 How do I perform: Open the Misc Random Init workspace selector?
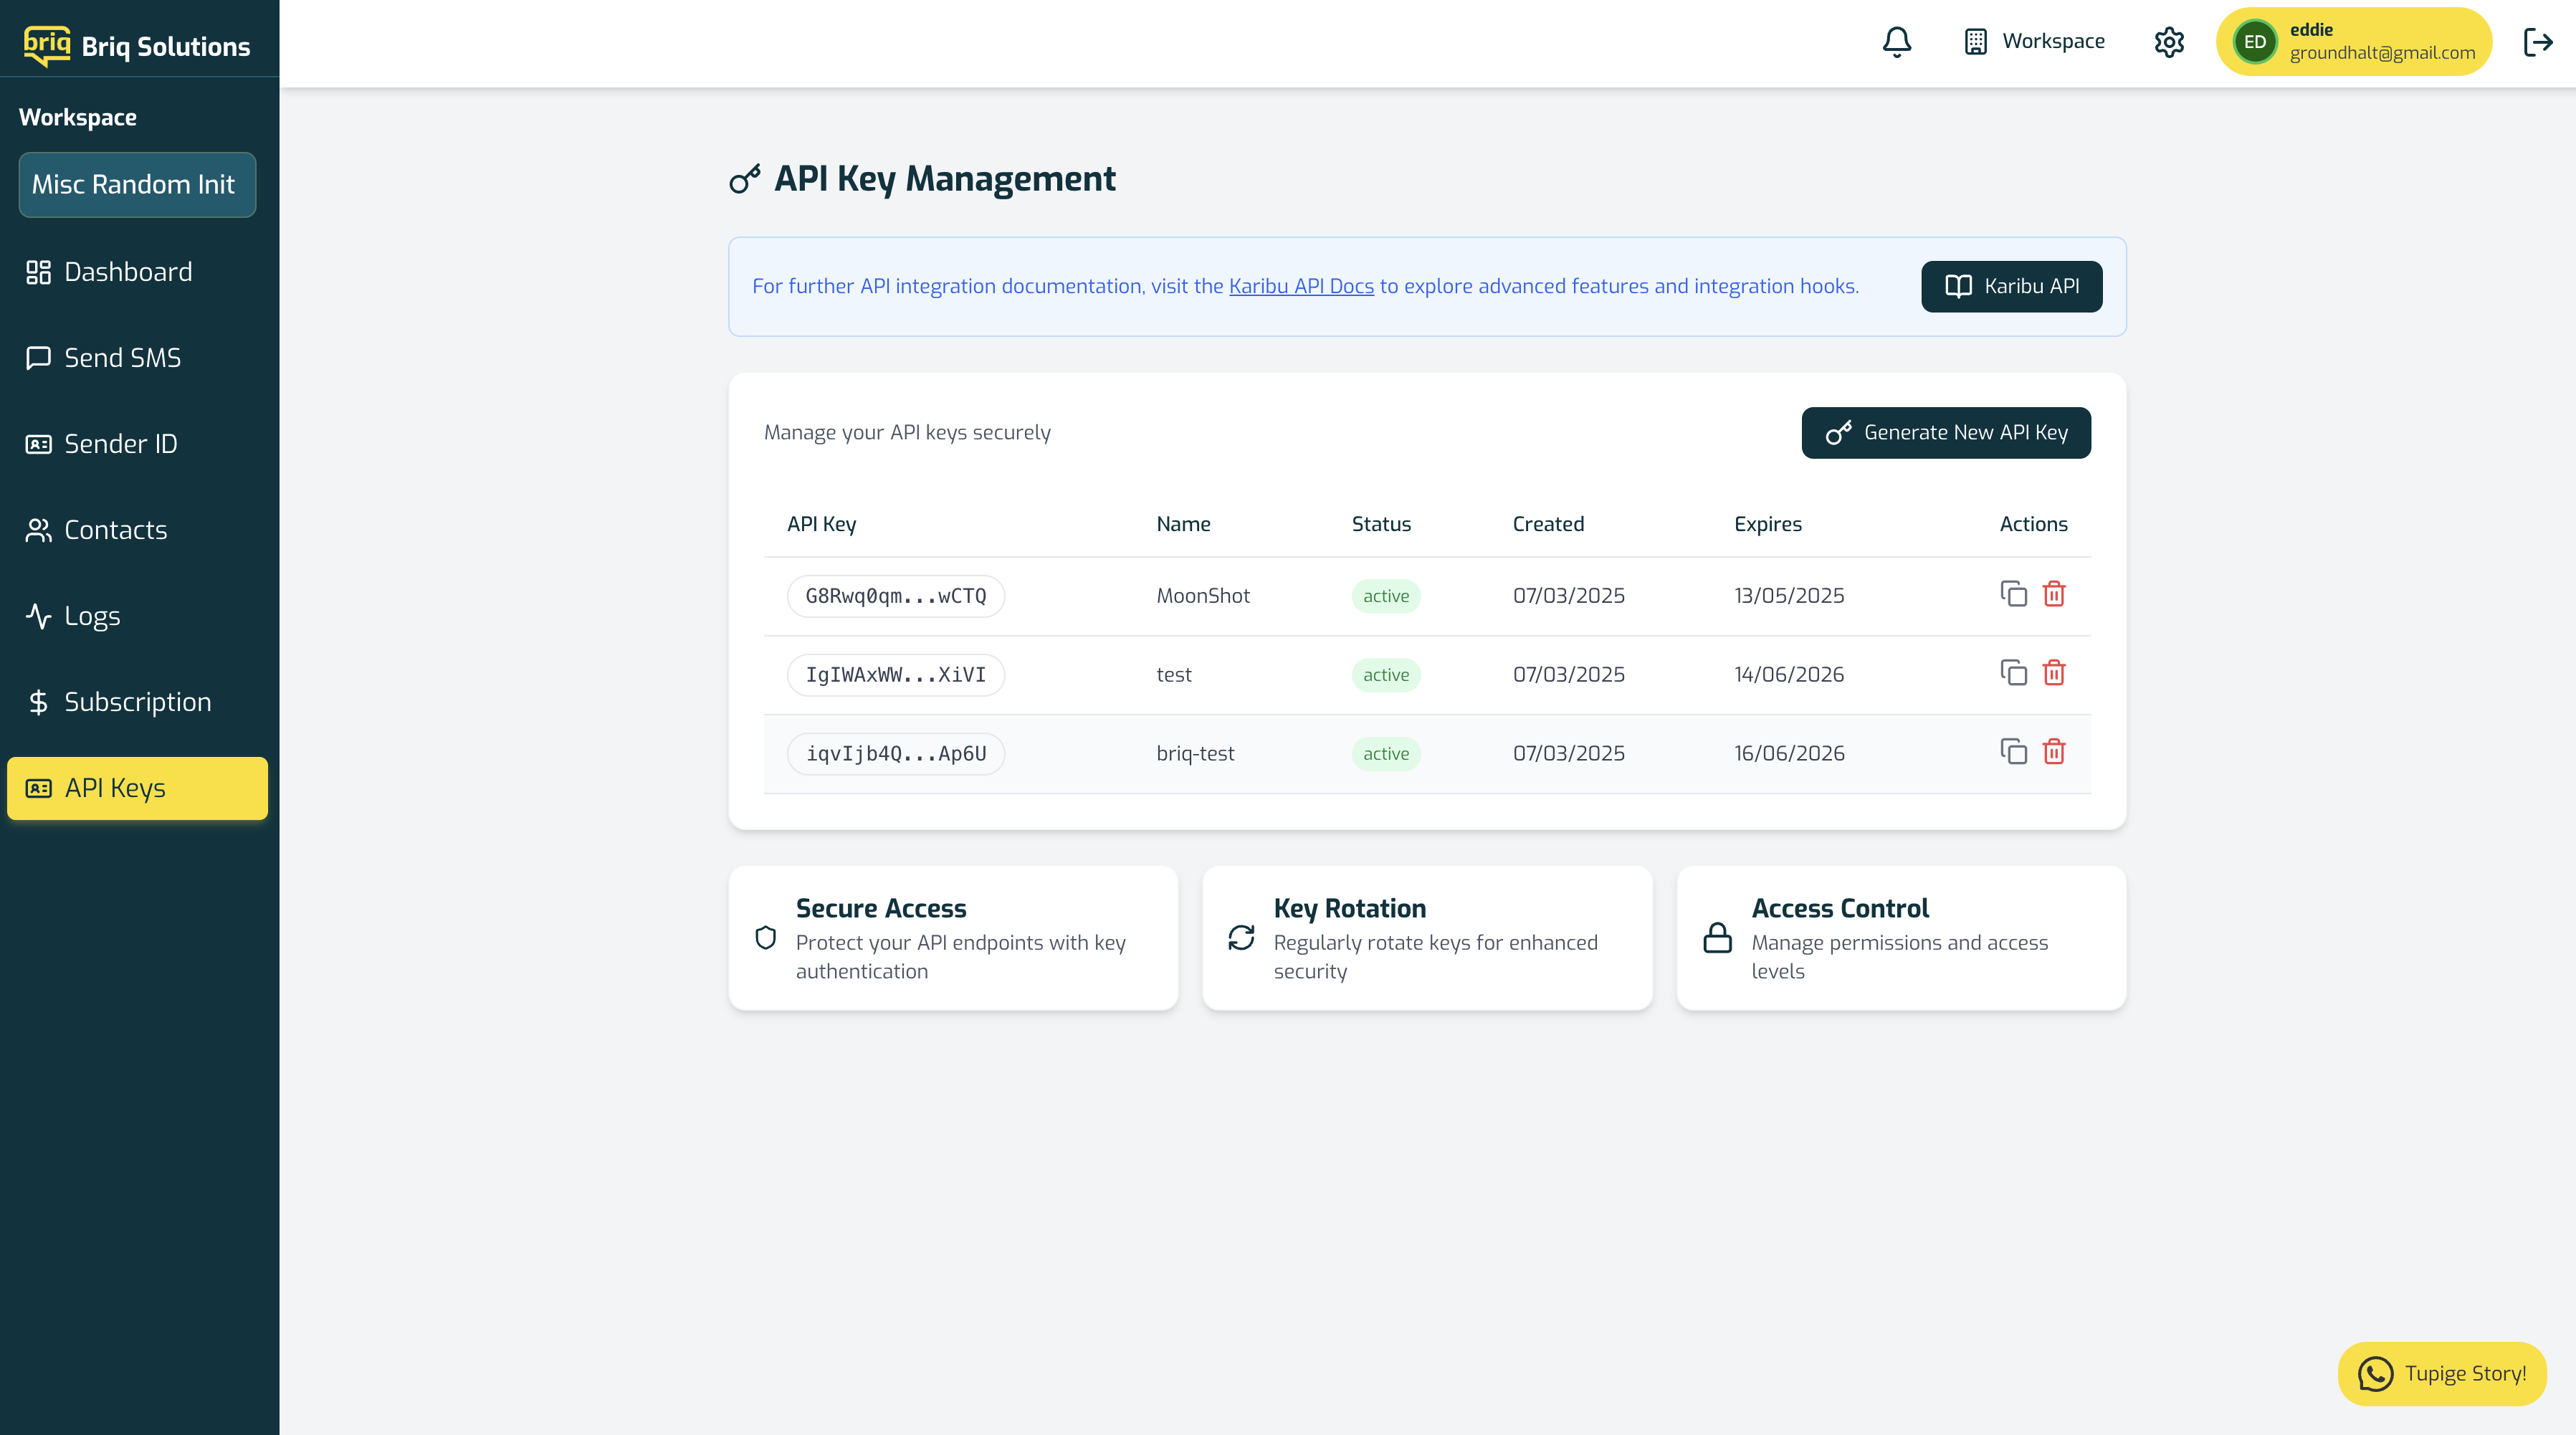(x=137, y=185)
